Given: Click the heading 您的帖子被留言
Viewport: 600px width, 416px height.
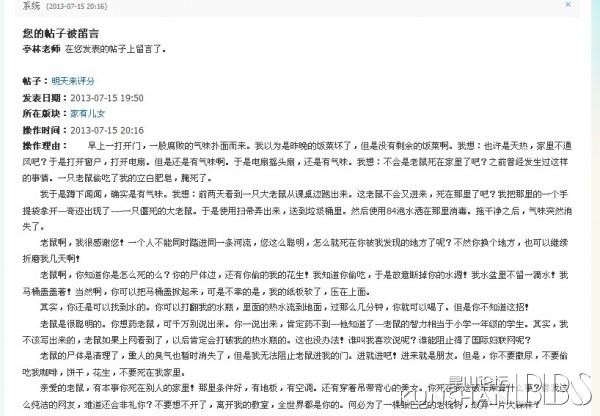Looking at the screenshot, I should [60, 33].
